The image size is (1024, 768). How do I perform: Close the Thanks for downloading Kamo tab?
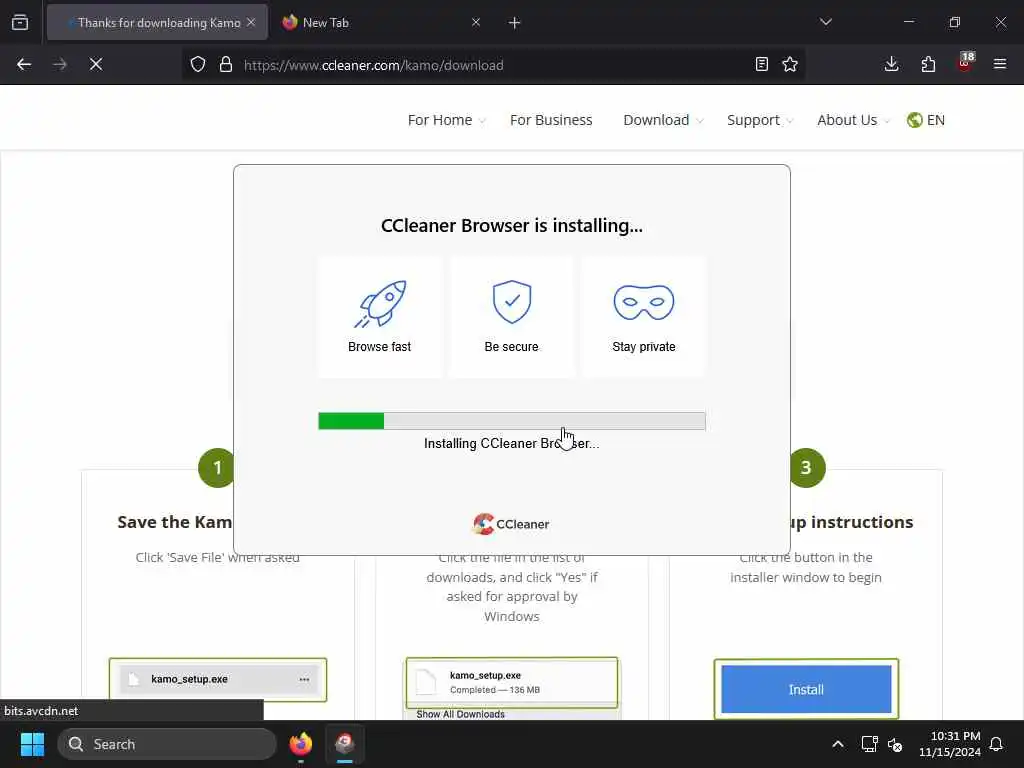click(x=251, y=22)
